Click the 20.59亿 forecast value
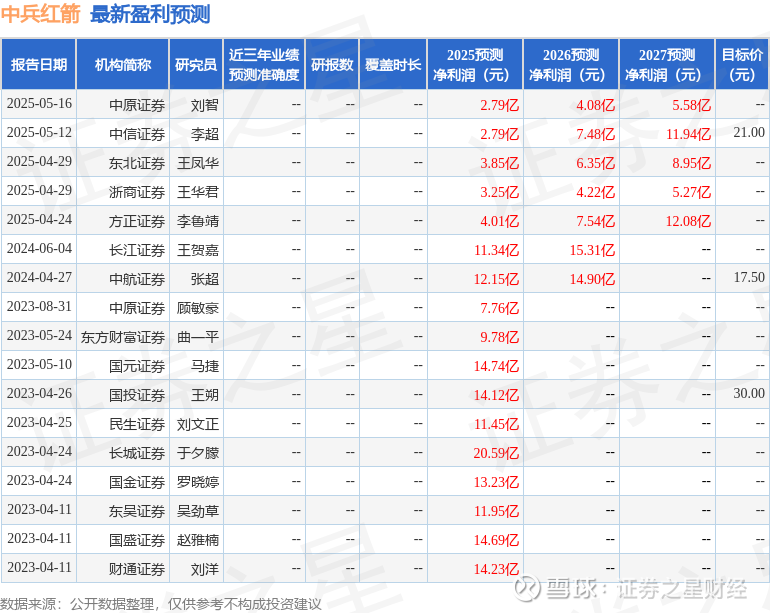The width and height of the screenshot is (770, 613). coord(496,453)
